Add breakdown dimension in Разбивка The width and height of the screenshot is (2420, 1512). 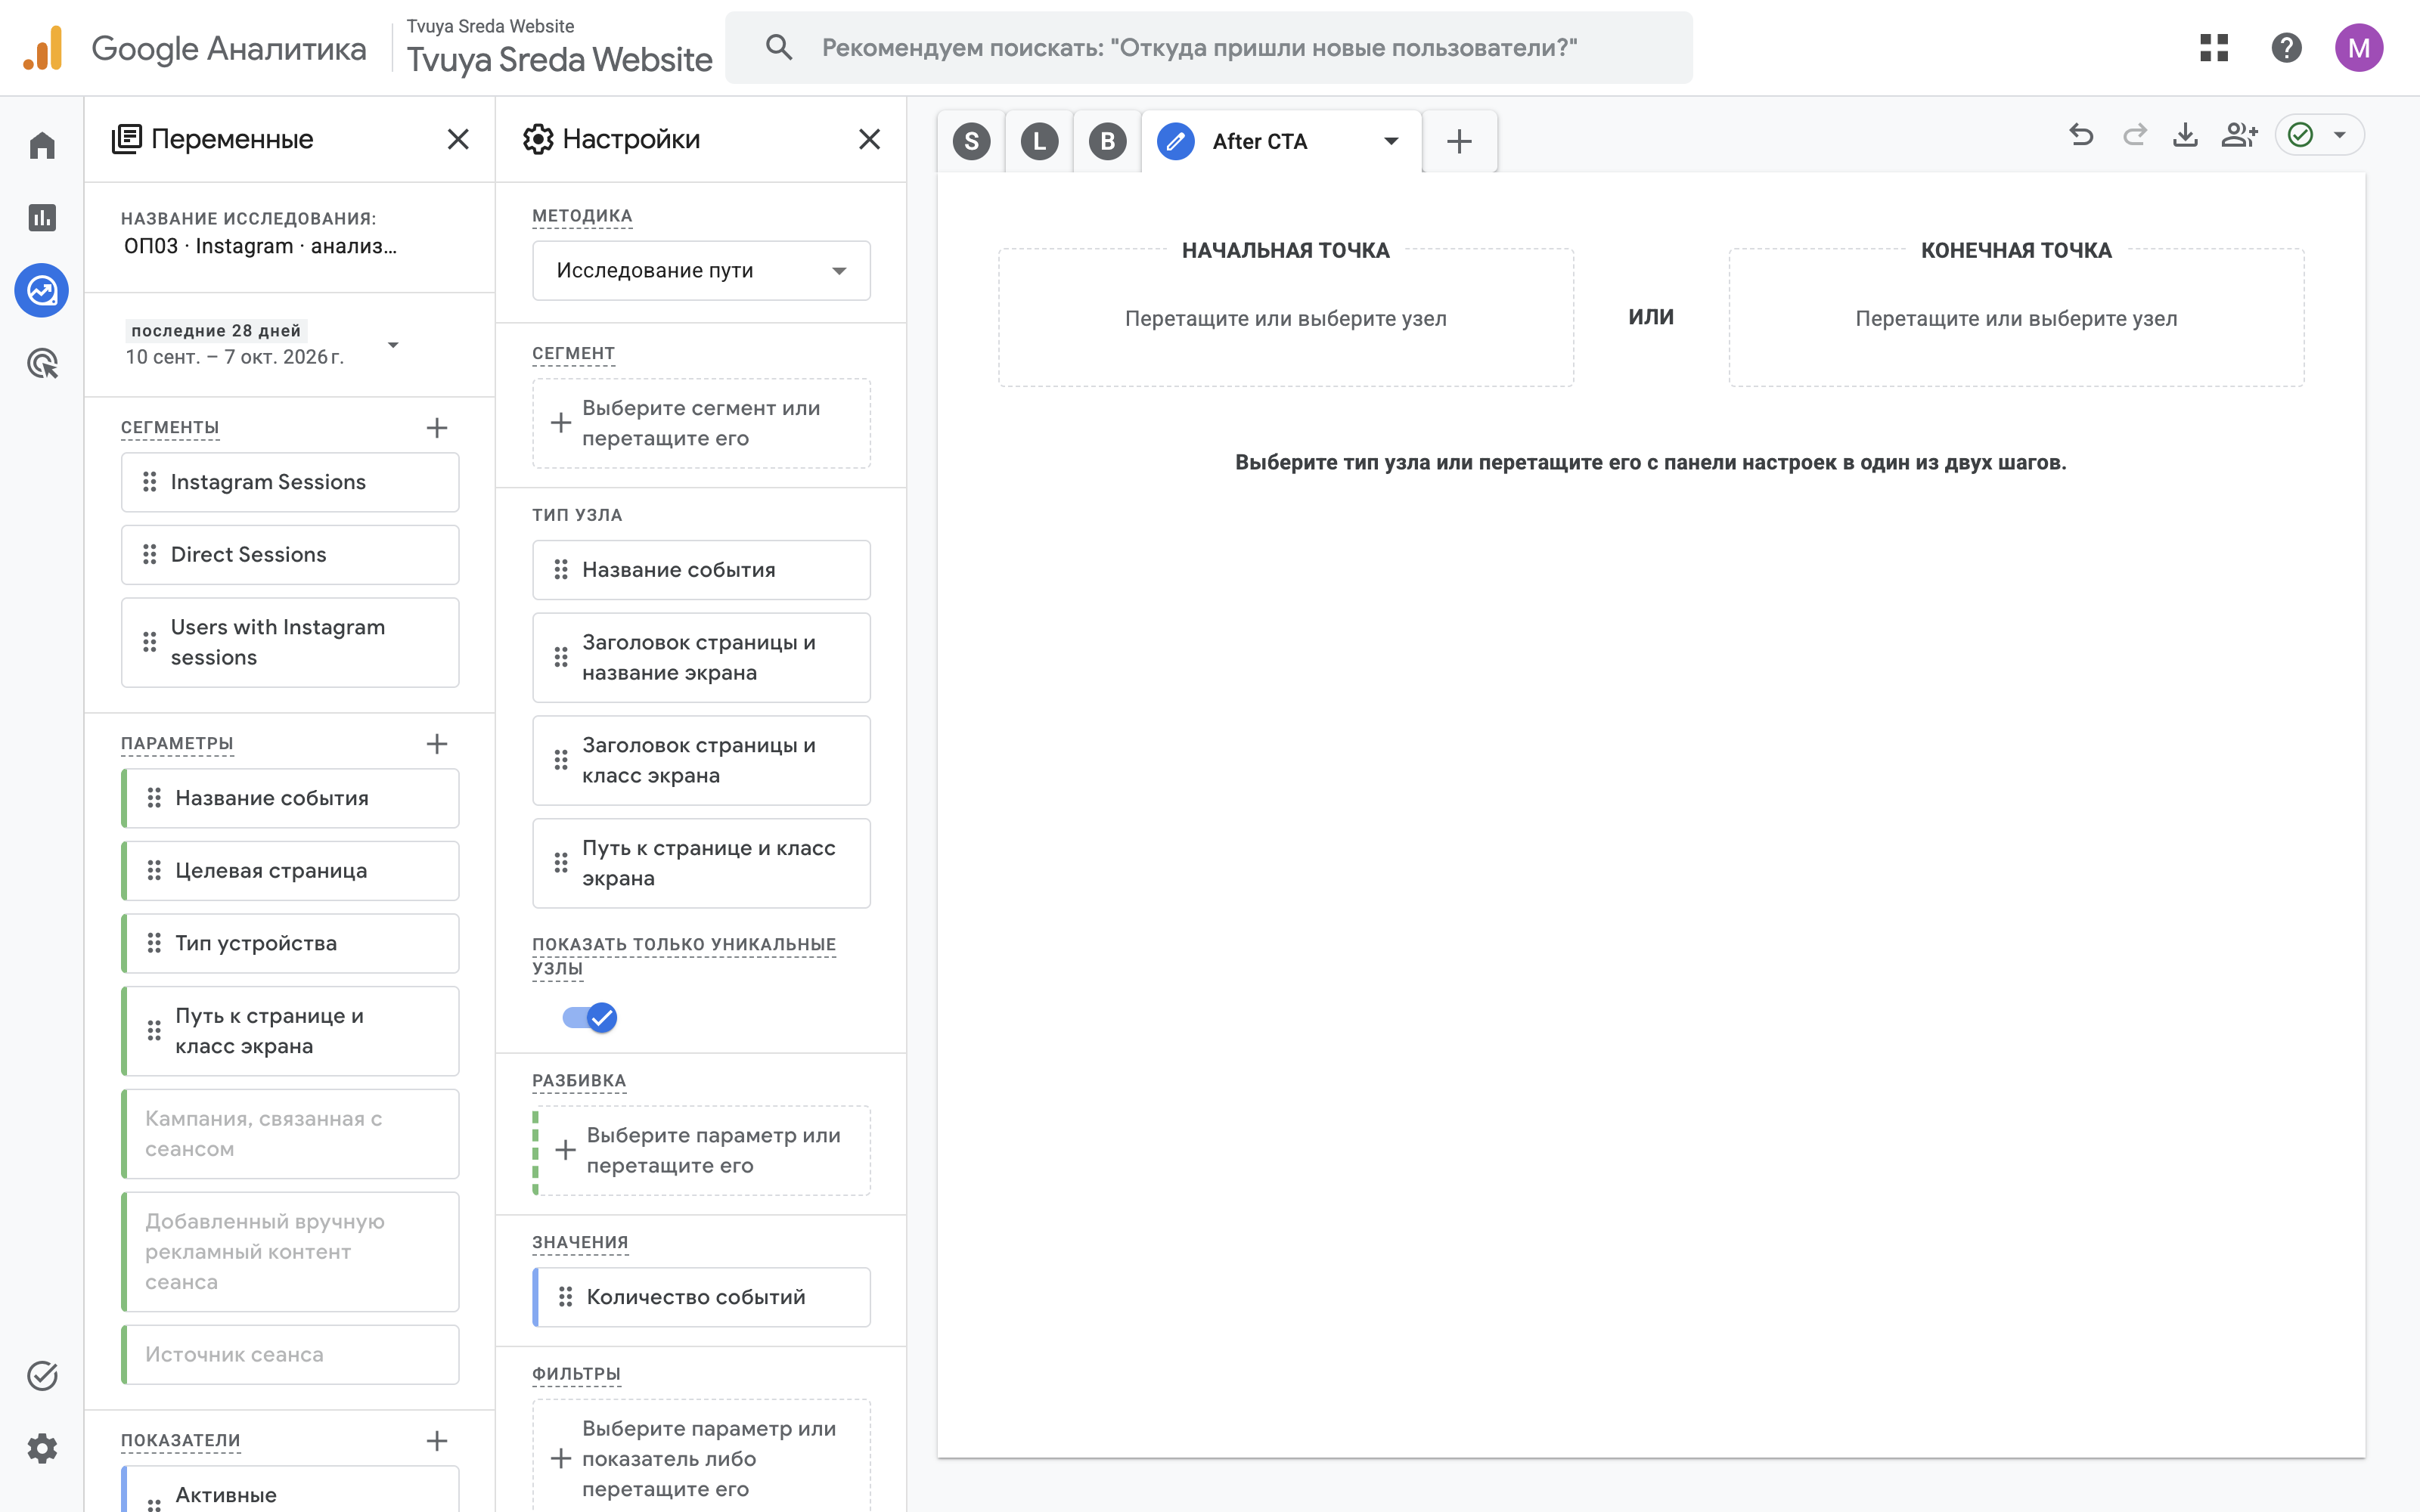701,1151
